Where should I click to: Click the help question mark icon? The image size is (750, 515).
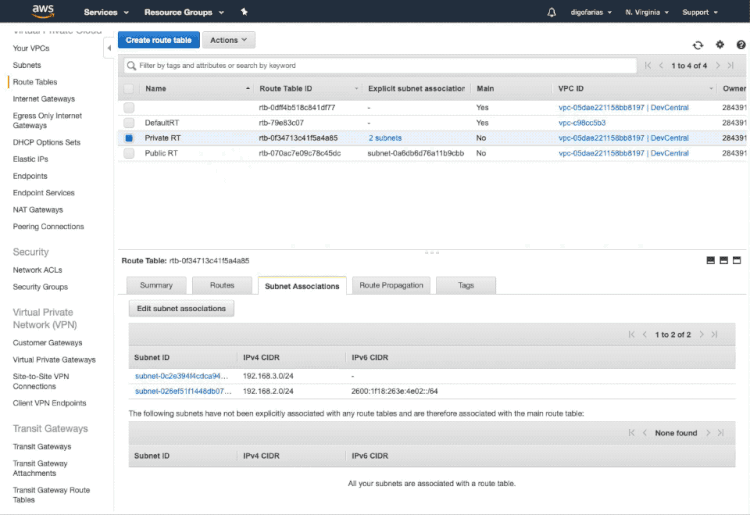click(740, 45)
